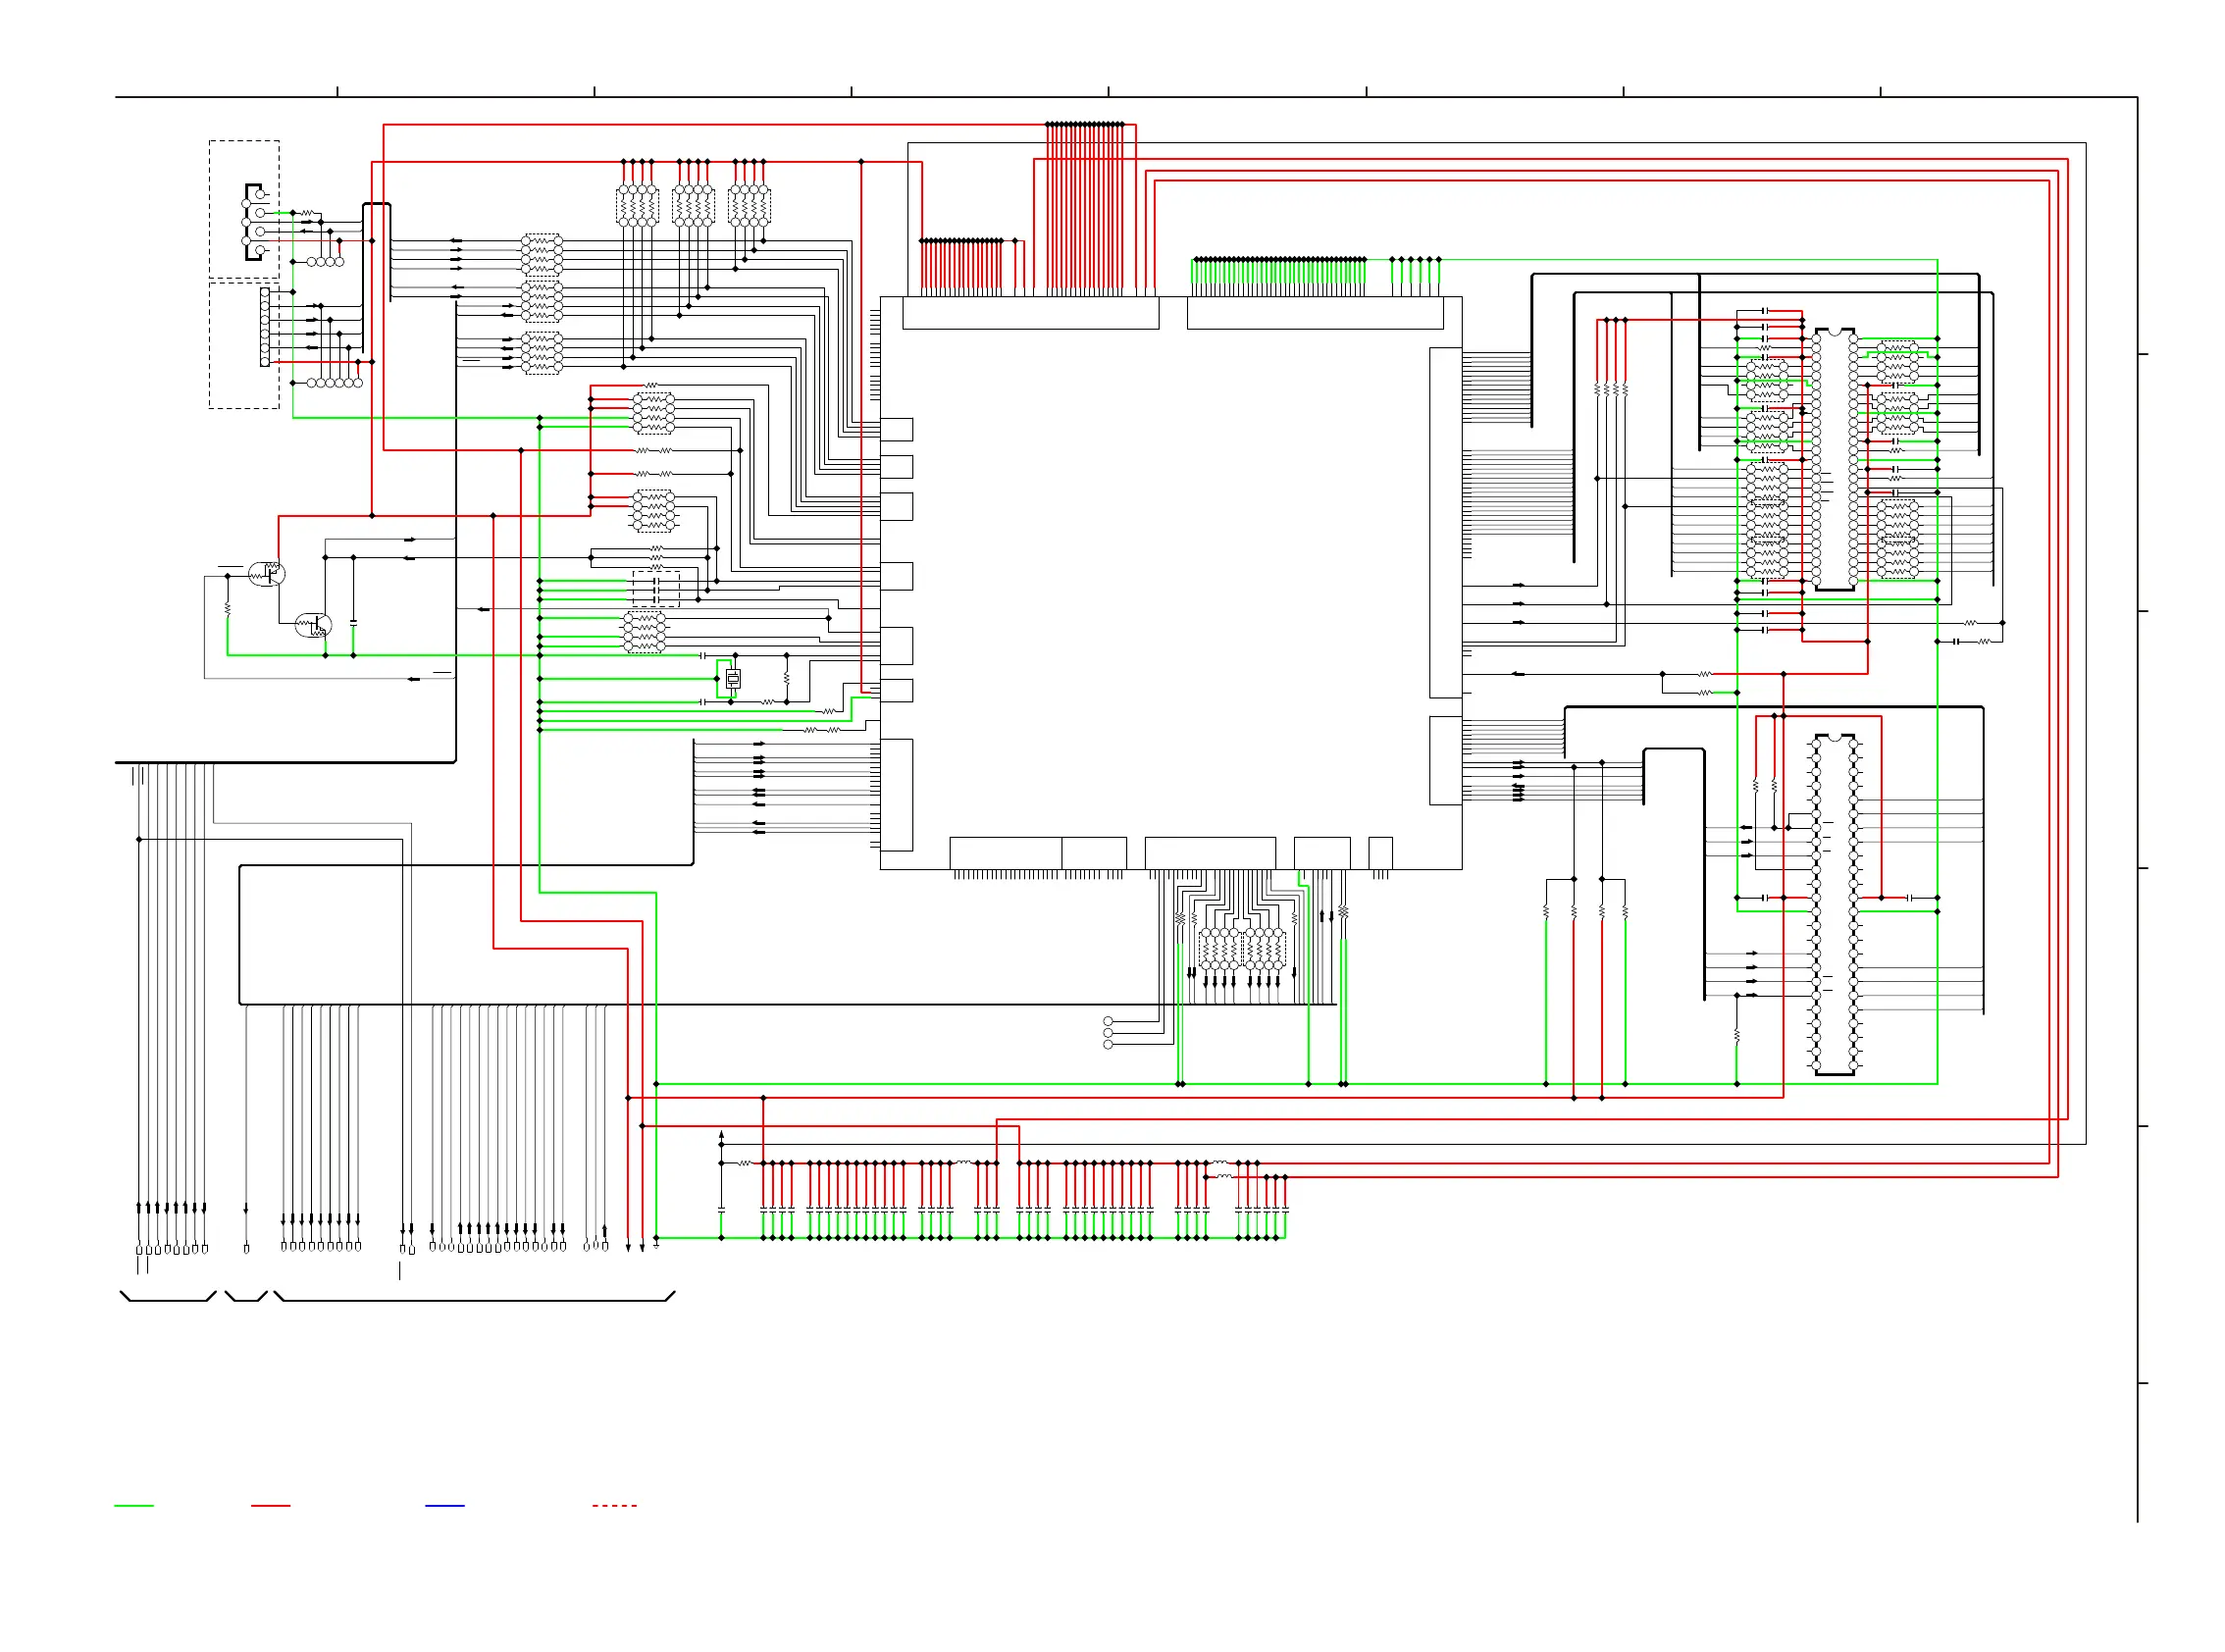Click the upper-right tall IC chip package
This screenshot has width=2225, height=1652.
coord(1834,459)
